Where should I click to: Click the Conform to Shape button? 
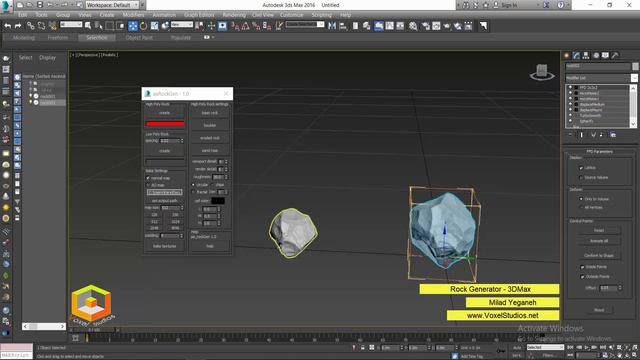click(x=599, y=256)
